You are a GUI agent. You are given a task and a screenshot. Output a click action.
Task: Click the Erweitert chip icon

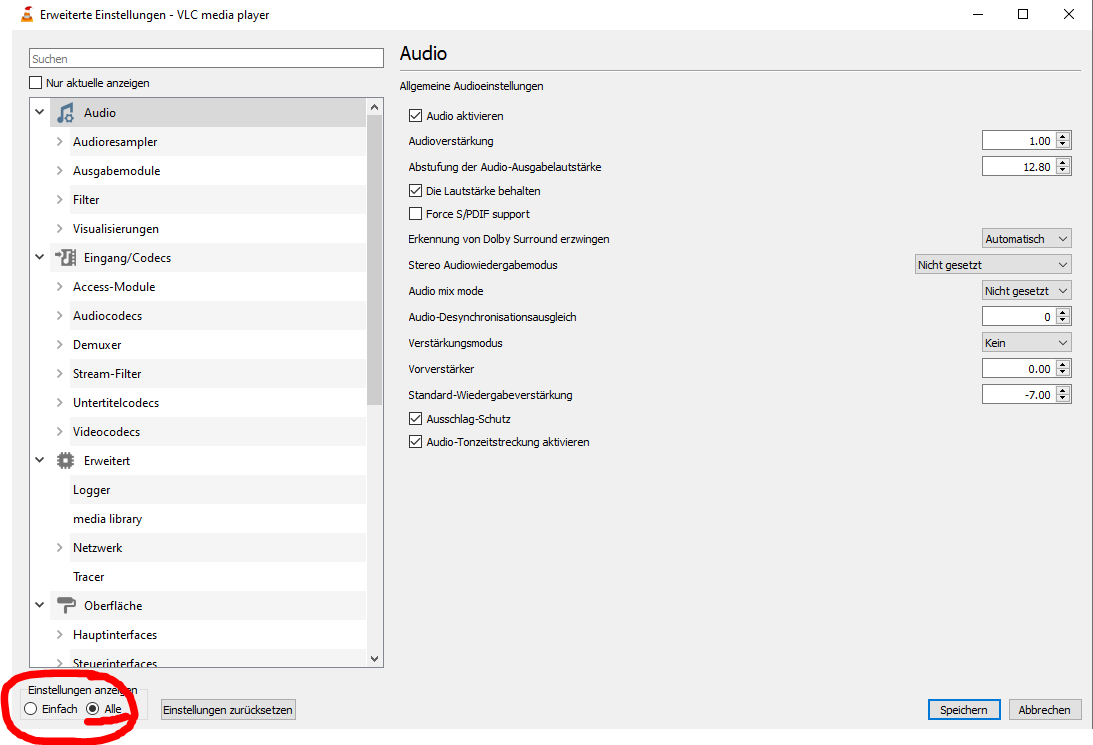pyautogui.click(x=66, y=461)
